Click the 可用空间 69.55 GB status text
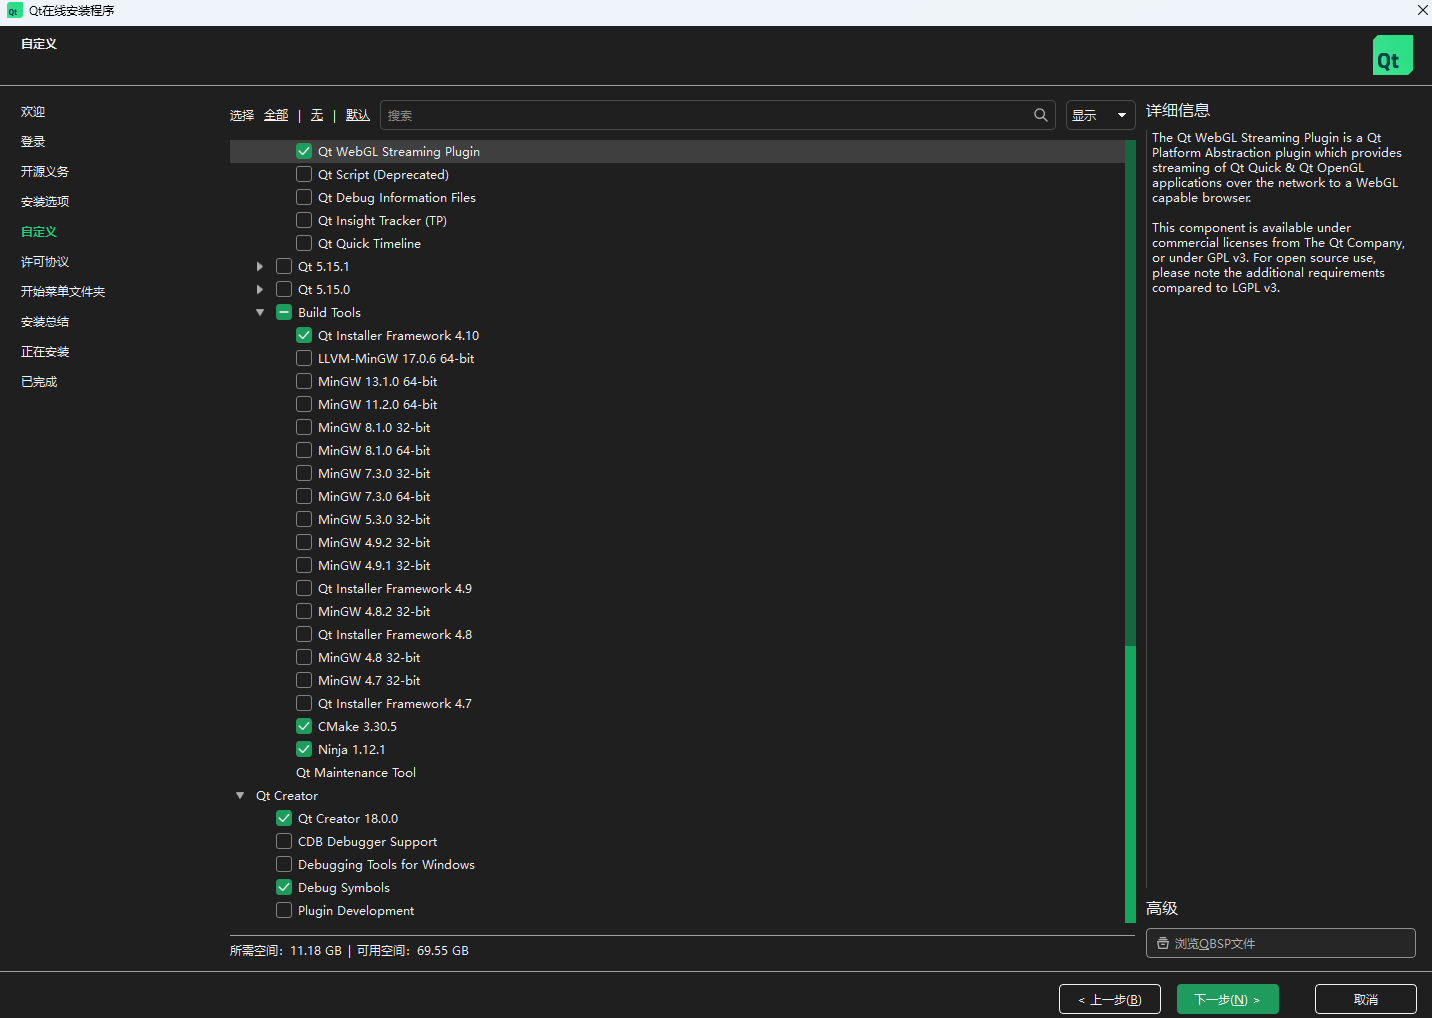 tap(413, 951)
